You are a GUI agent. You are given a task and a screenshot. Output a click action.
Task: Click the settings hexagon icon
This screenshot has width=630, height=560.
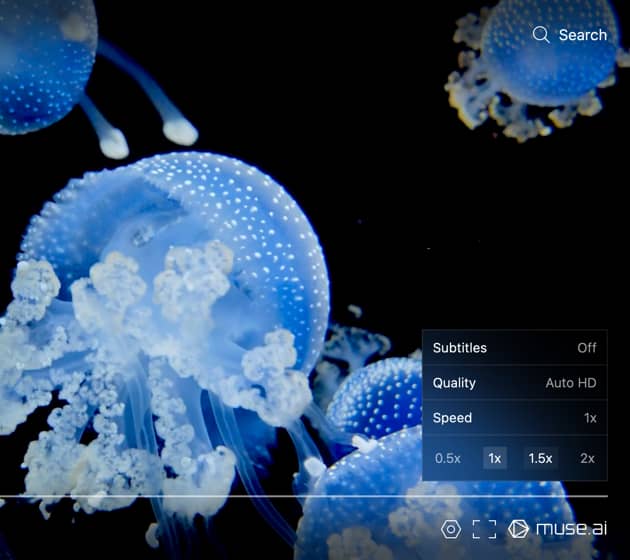[x=451, y=529]
